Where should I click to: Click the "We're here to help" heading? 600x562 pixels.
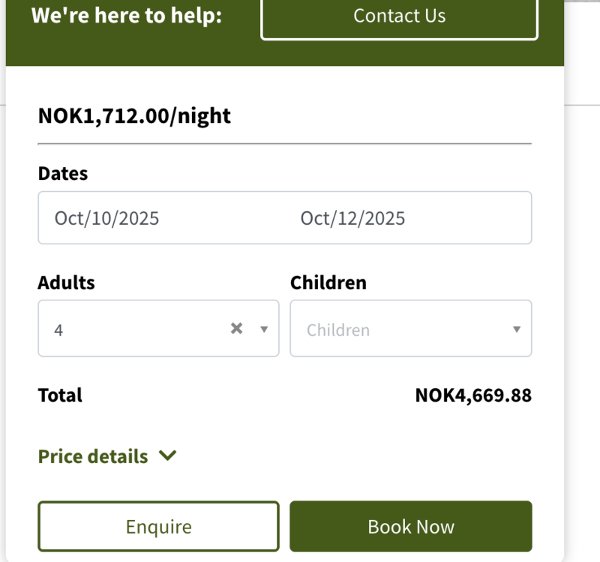[x=127, y=16]
